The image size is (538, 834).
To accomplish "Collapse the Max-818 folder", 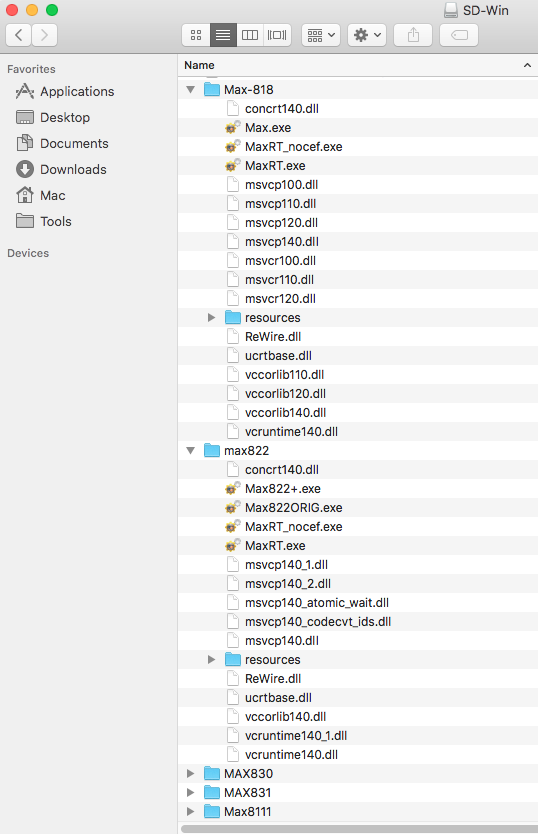I will coord(191,89).
